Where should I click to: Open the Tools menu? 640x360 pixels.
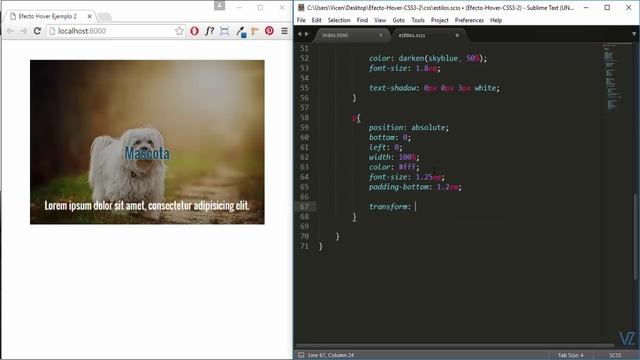[418, 20]
